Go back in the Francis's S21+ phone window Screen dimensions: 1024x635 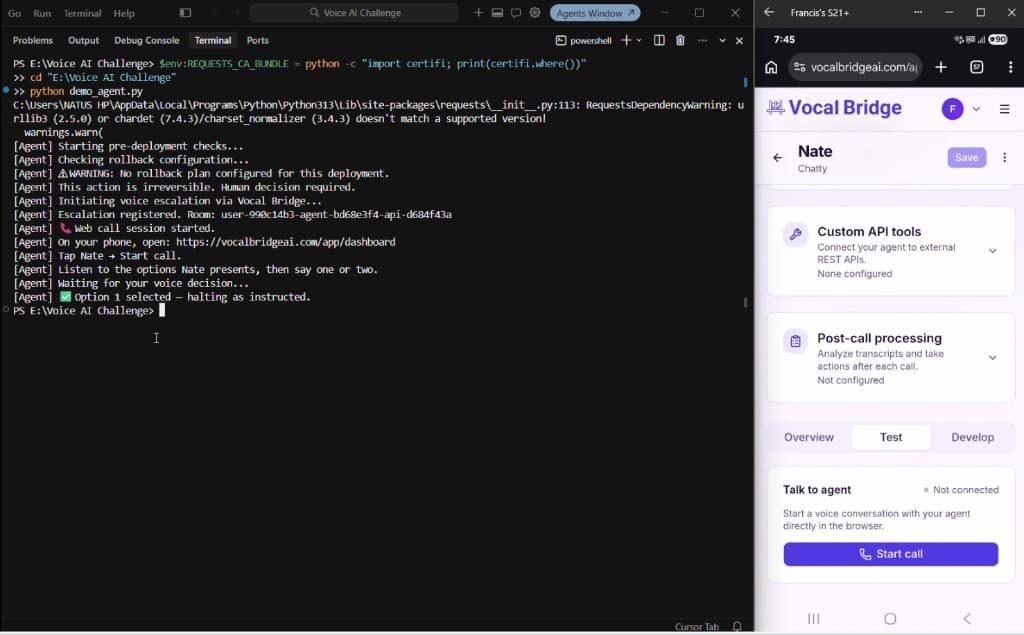coord(769,12)
